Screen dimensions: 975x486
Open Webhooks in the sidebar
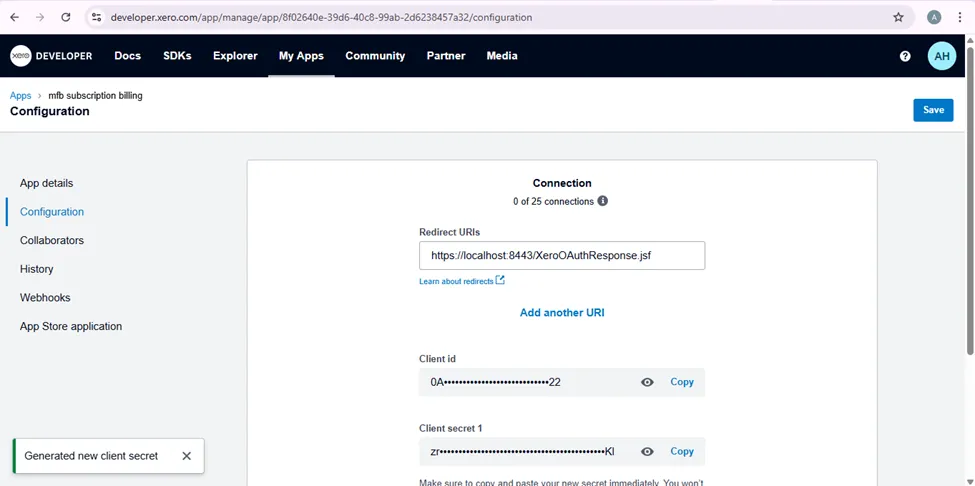[45, 298]
